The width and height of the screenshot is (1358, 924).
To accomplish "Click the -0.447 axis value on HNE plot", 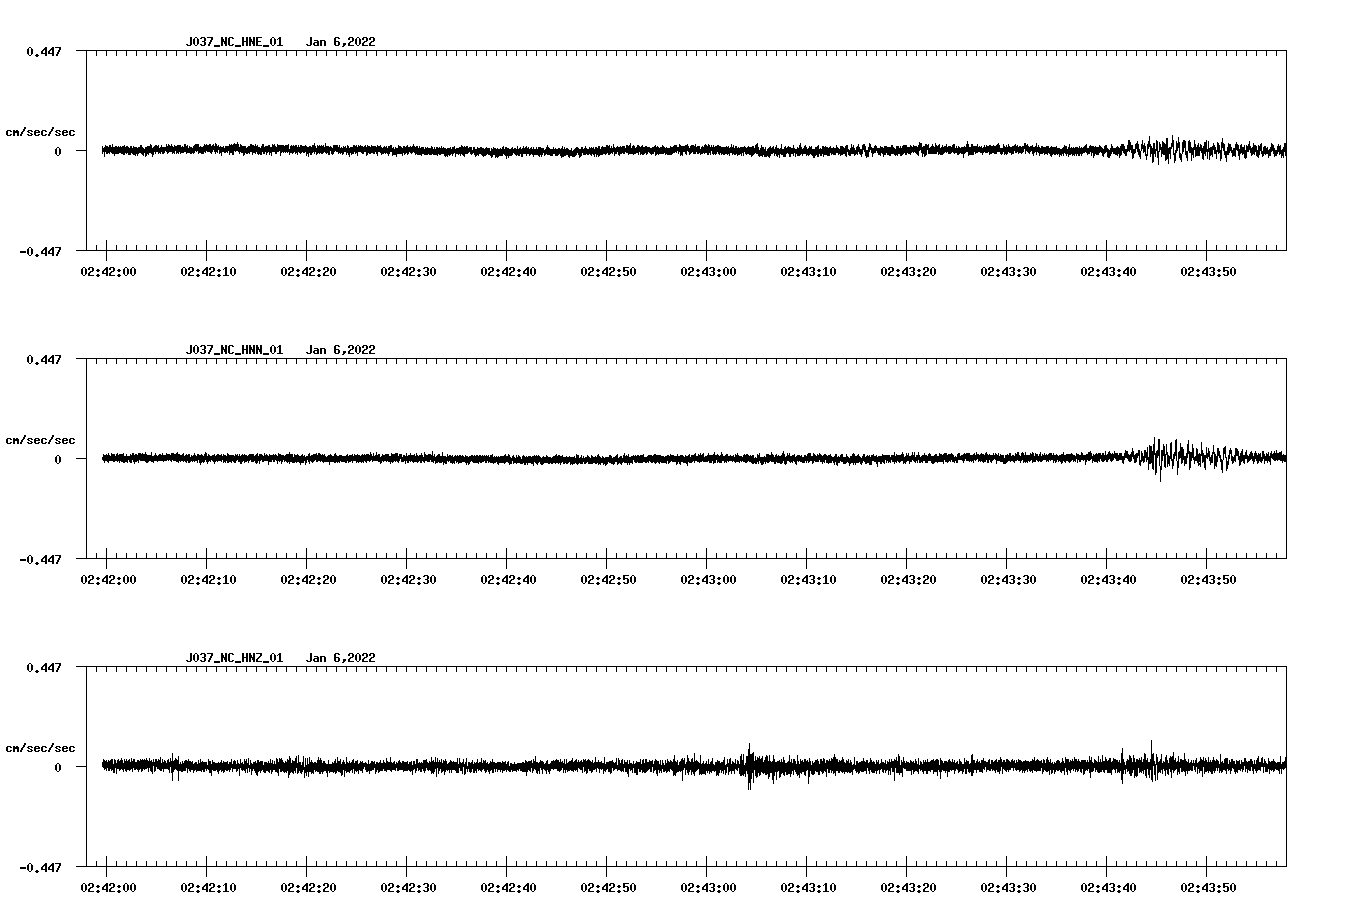I will coord(40,251).
